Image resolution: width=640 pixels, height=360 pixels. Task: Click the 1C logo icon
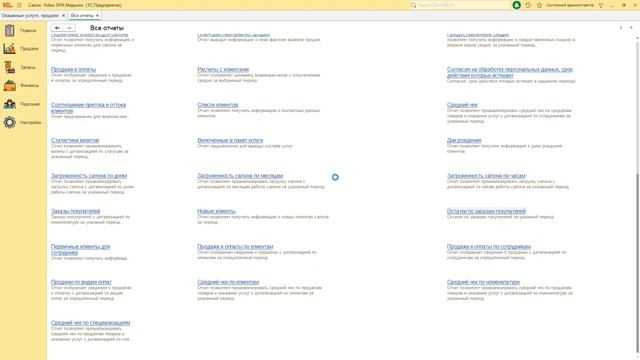coord(7,5)
